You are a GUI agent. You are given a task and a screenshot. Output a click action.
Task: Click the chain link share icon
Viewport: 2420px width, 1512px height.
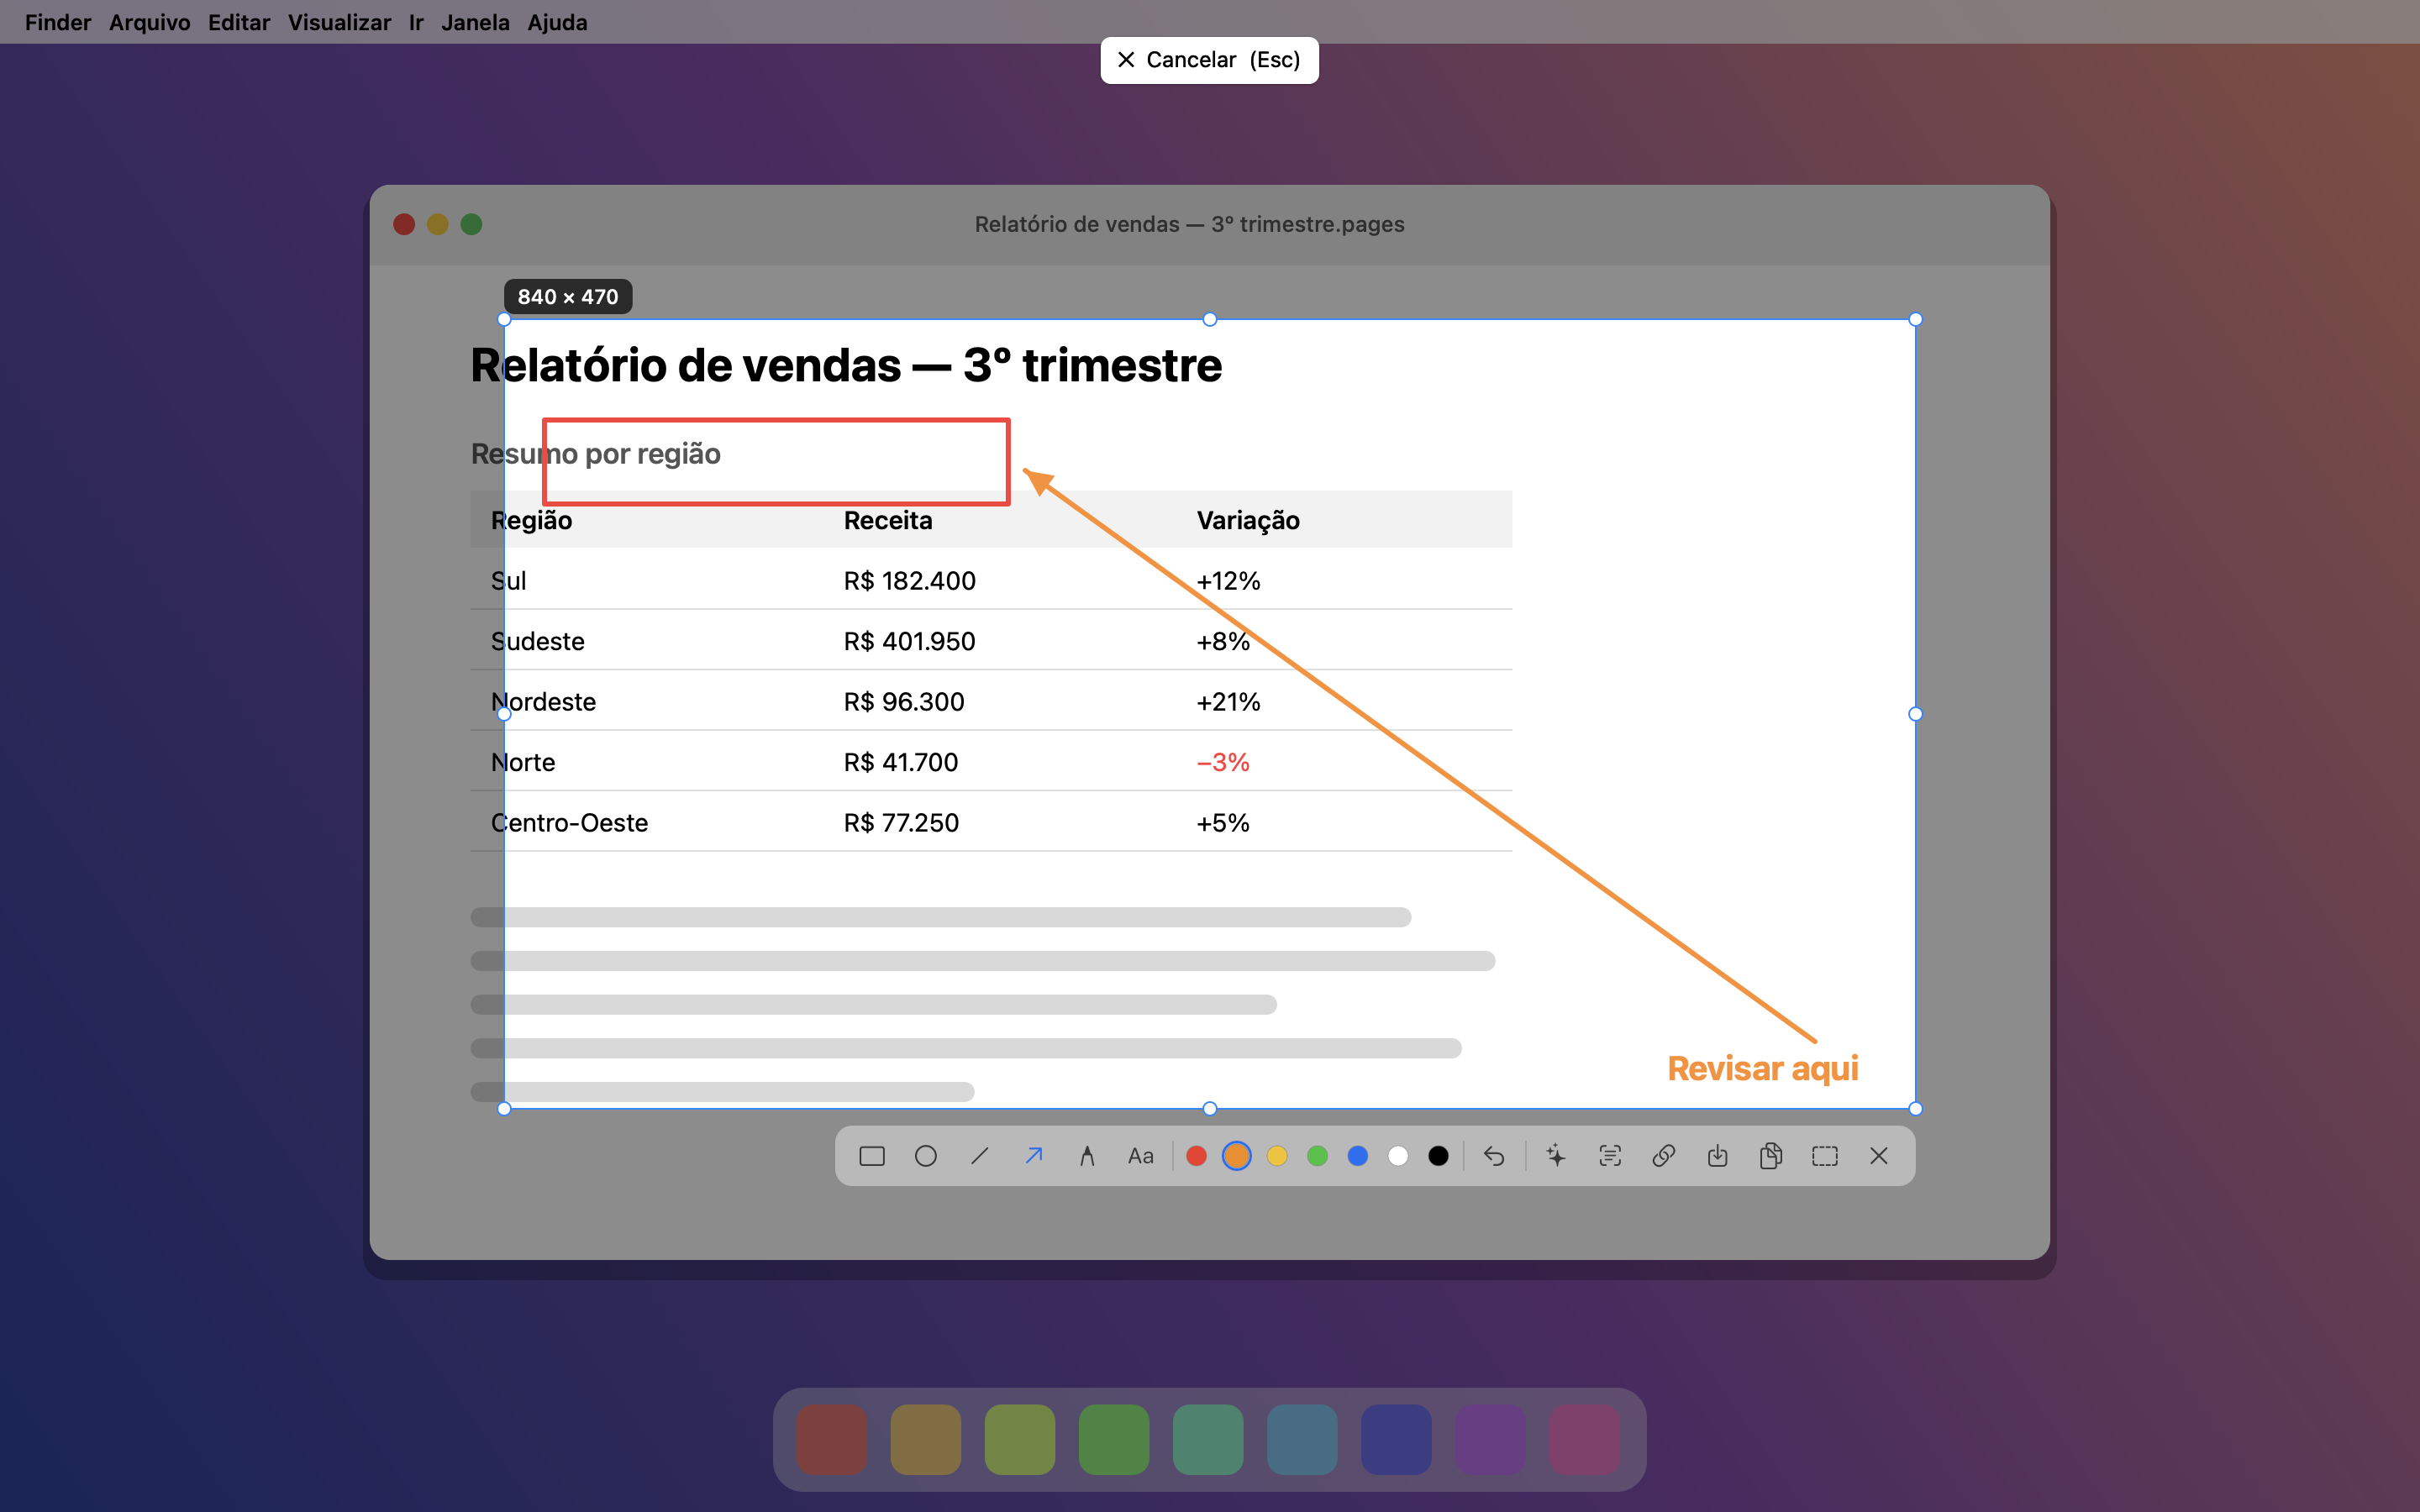(1663, 1156)
